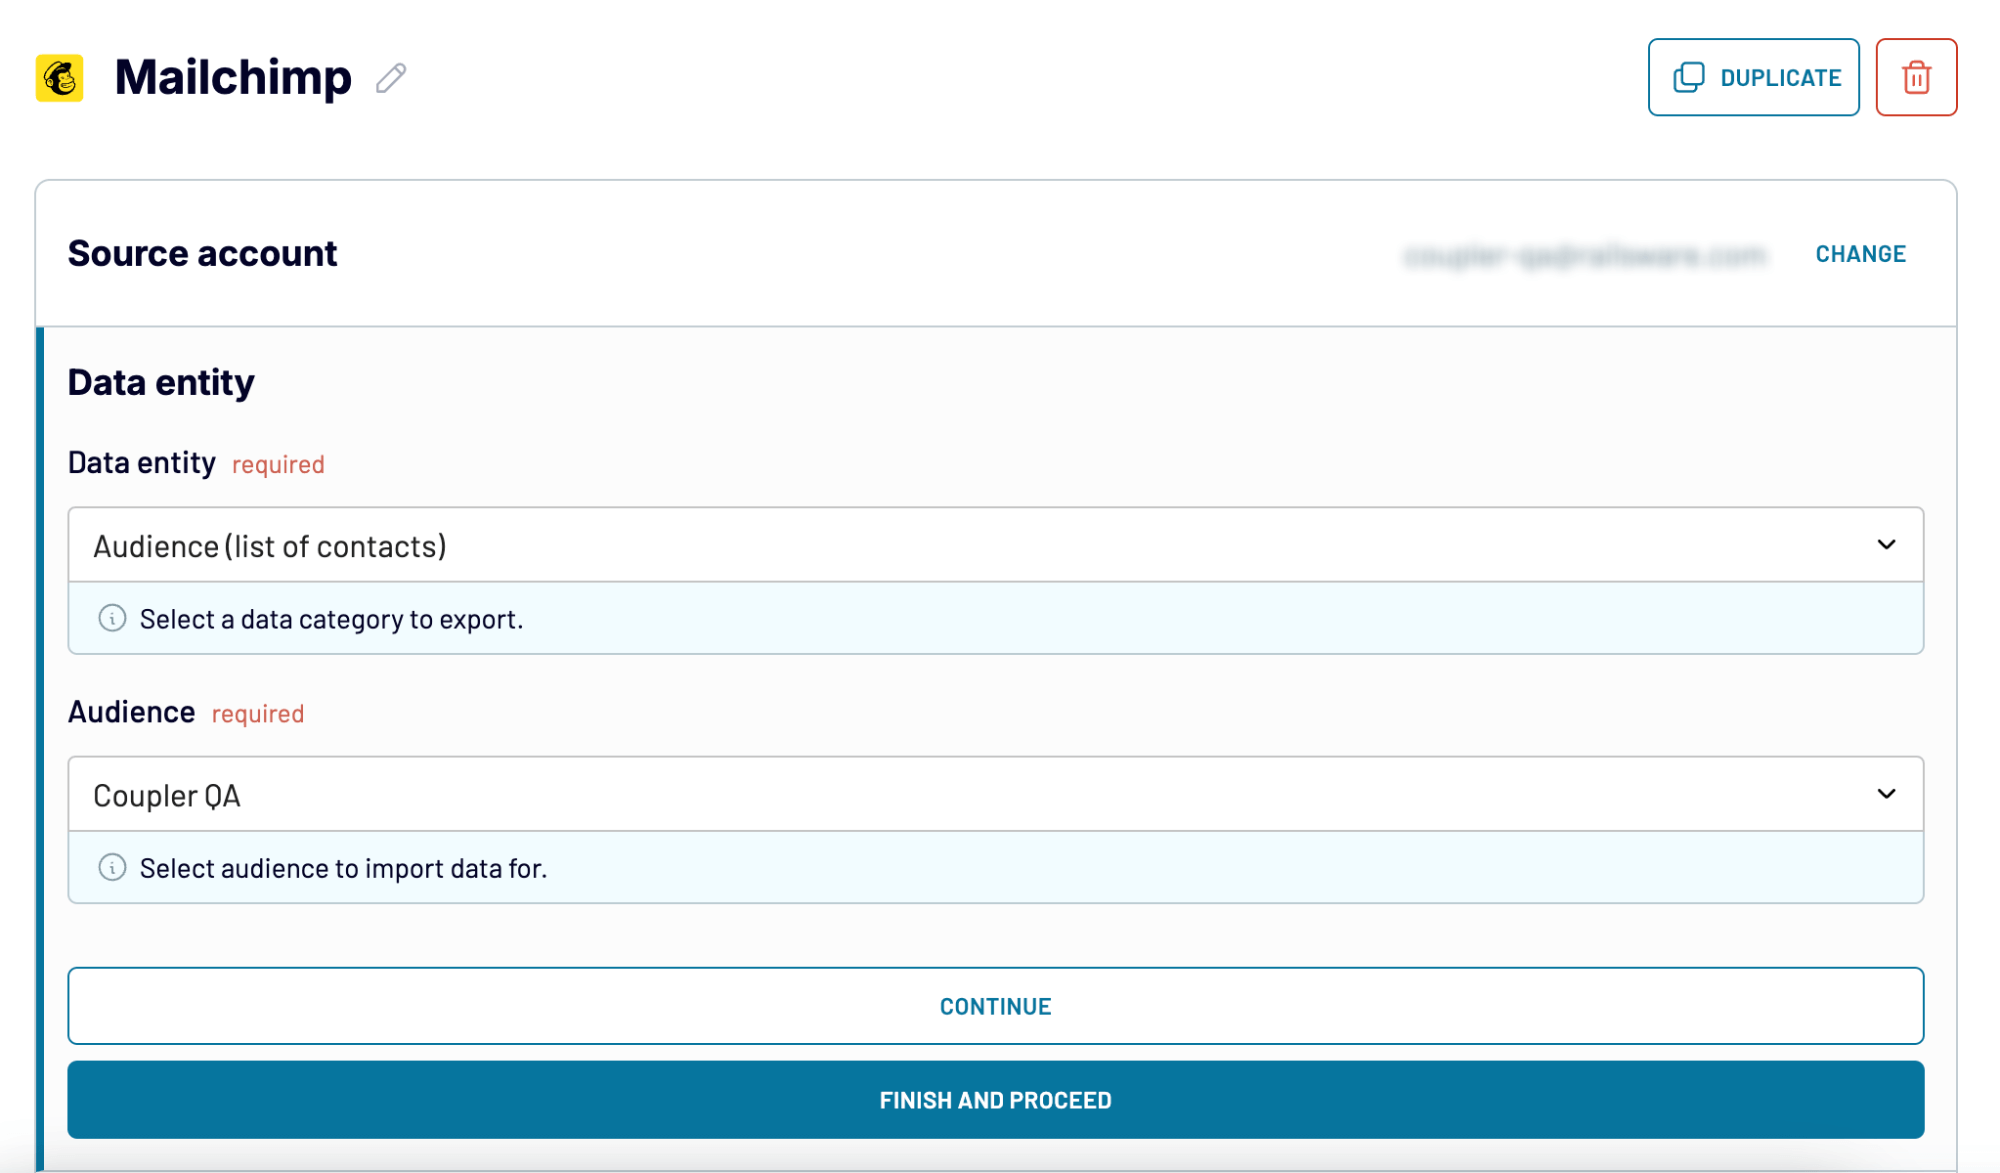Click the required label next to Audience
Screen dimensions: 2000x1173
click(x=257, y=713)
